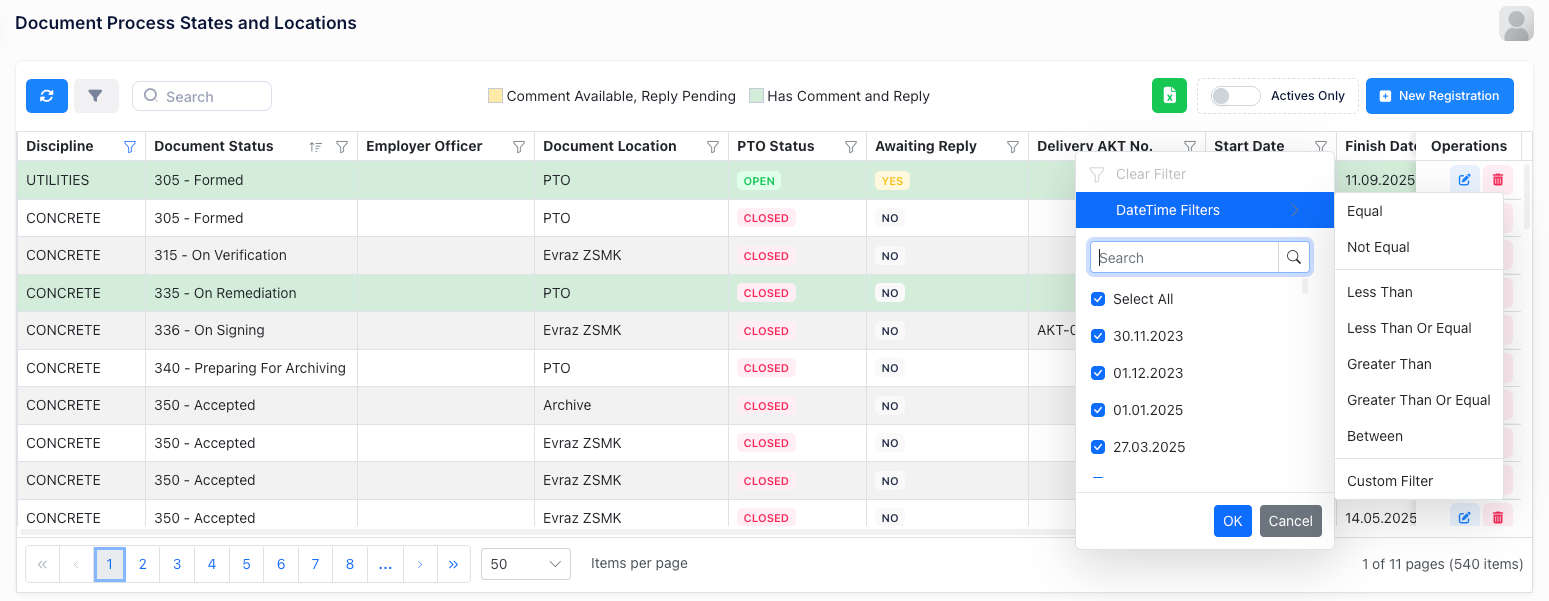Click filter icon in Document Location column
The height and width of the screenshot is (601, 1549).
click(713, 147)
